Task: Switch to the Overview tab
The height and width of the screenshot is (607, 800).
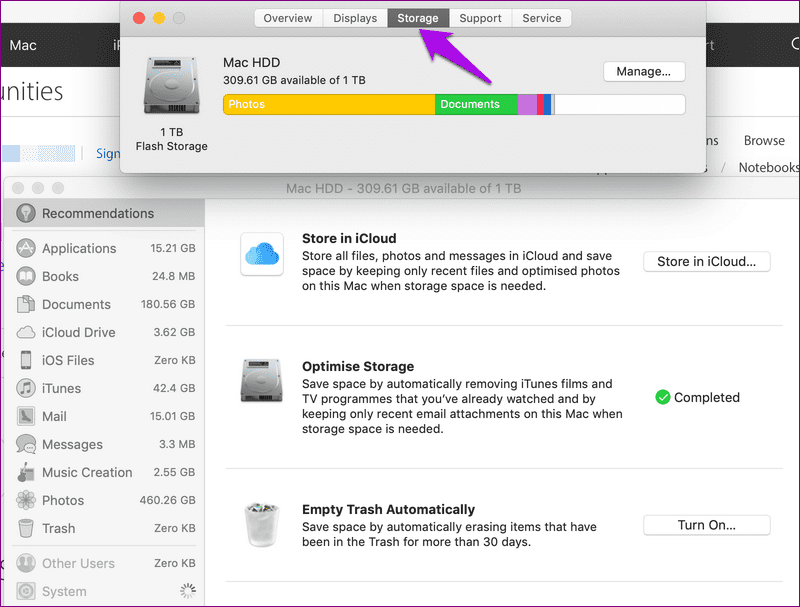Action: 288,18
